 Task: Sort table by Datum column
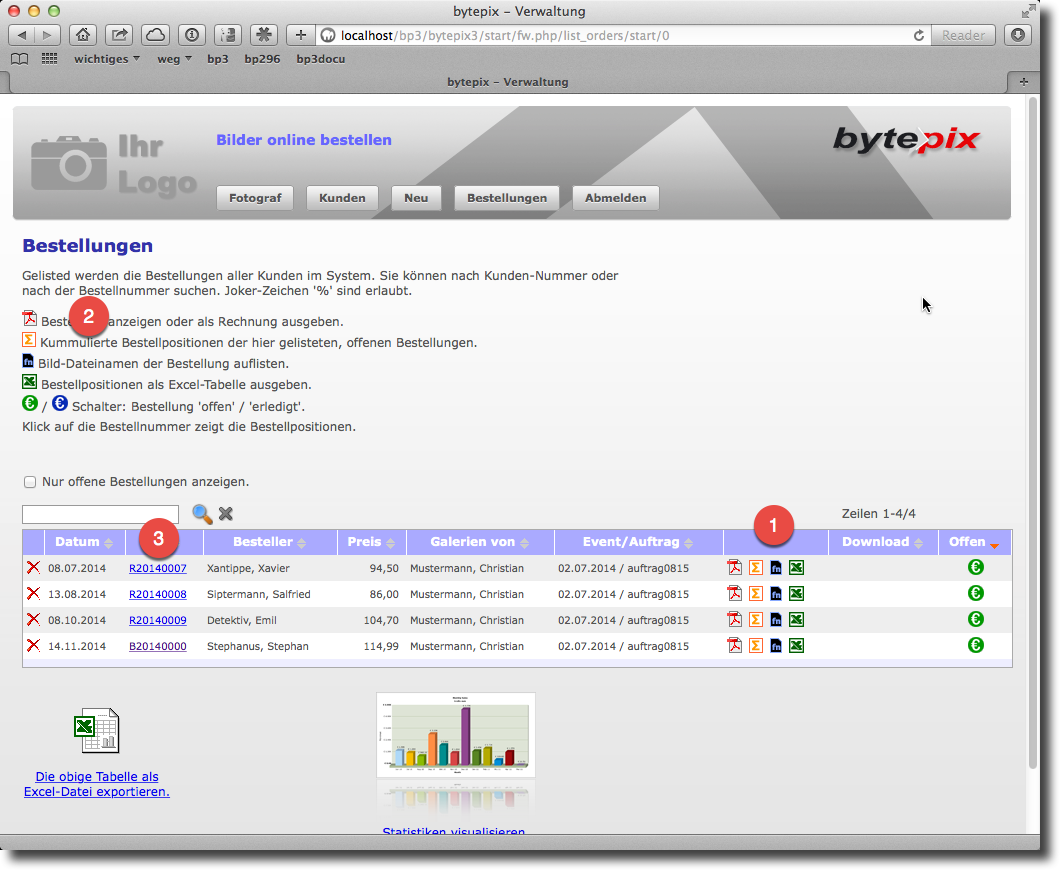pyautogui.click(x=84, y=542)
